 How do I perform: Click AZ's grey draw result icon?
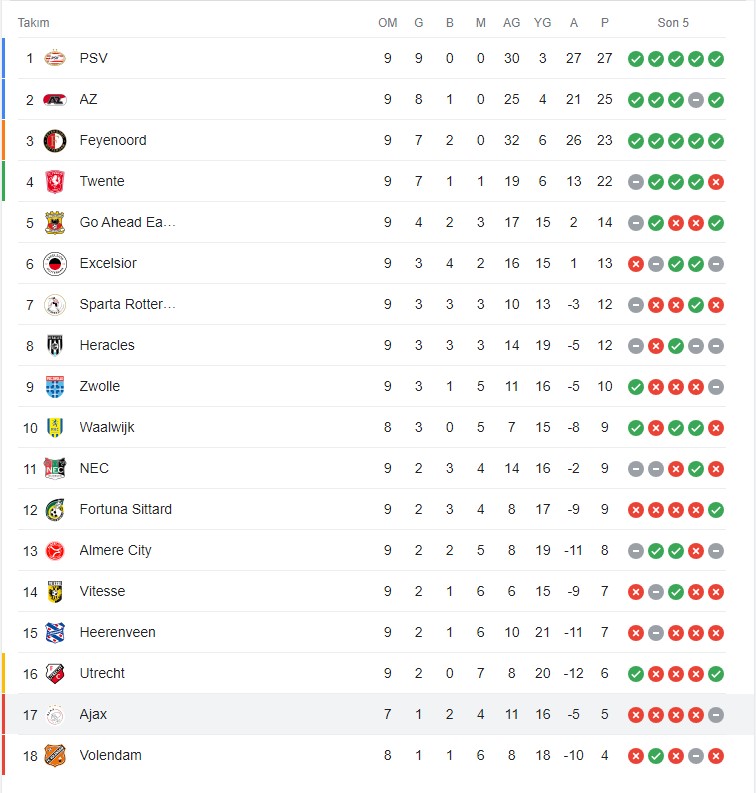pyautogui.click(x=696, y=100)
